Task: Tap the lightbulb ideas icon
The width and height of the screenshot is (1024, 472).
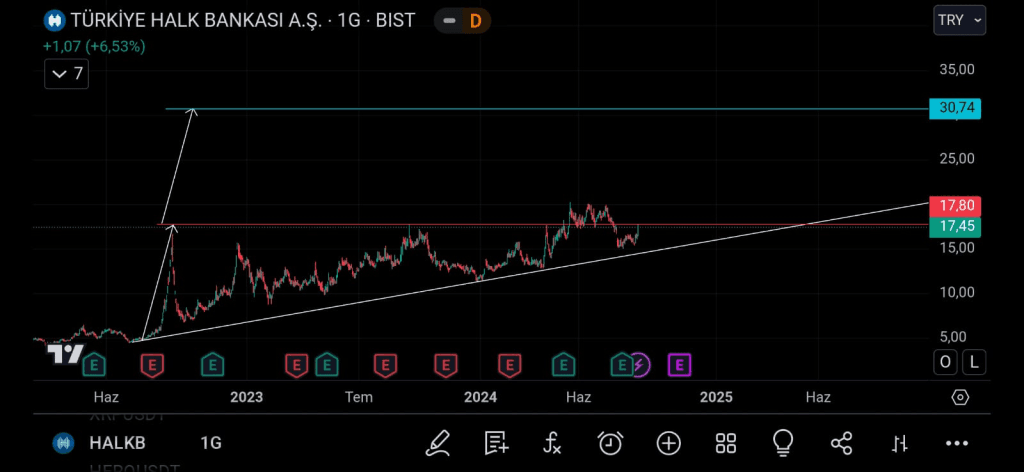Action: pos(782,443)
